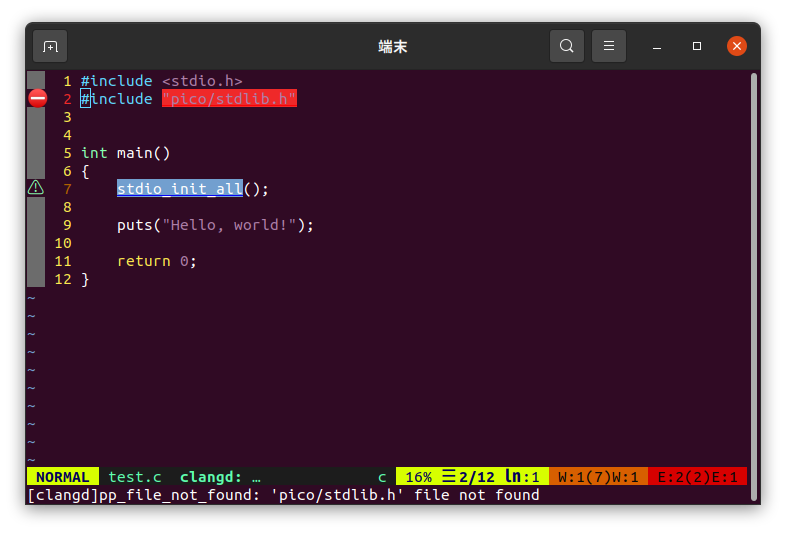Click the puts call on line 9

pos(134,225)
